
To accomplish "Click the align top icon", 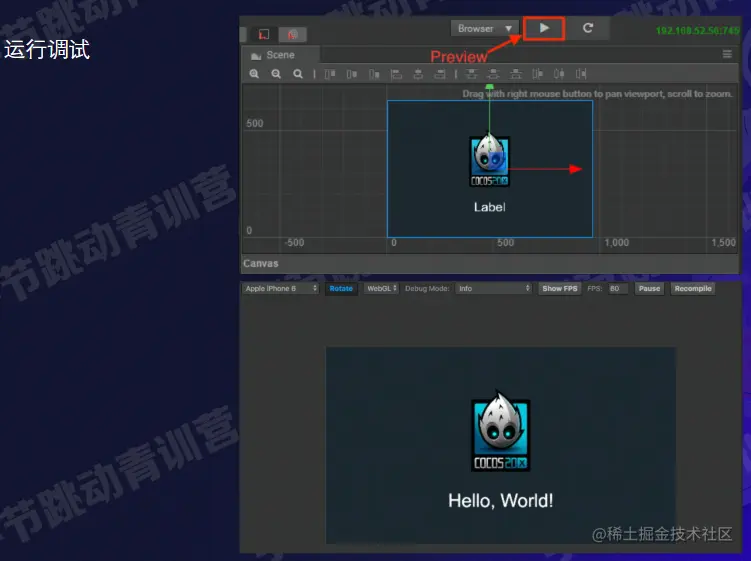I will click(330, 74).
